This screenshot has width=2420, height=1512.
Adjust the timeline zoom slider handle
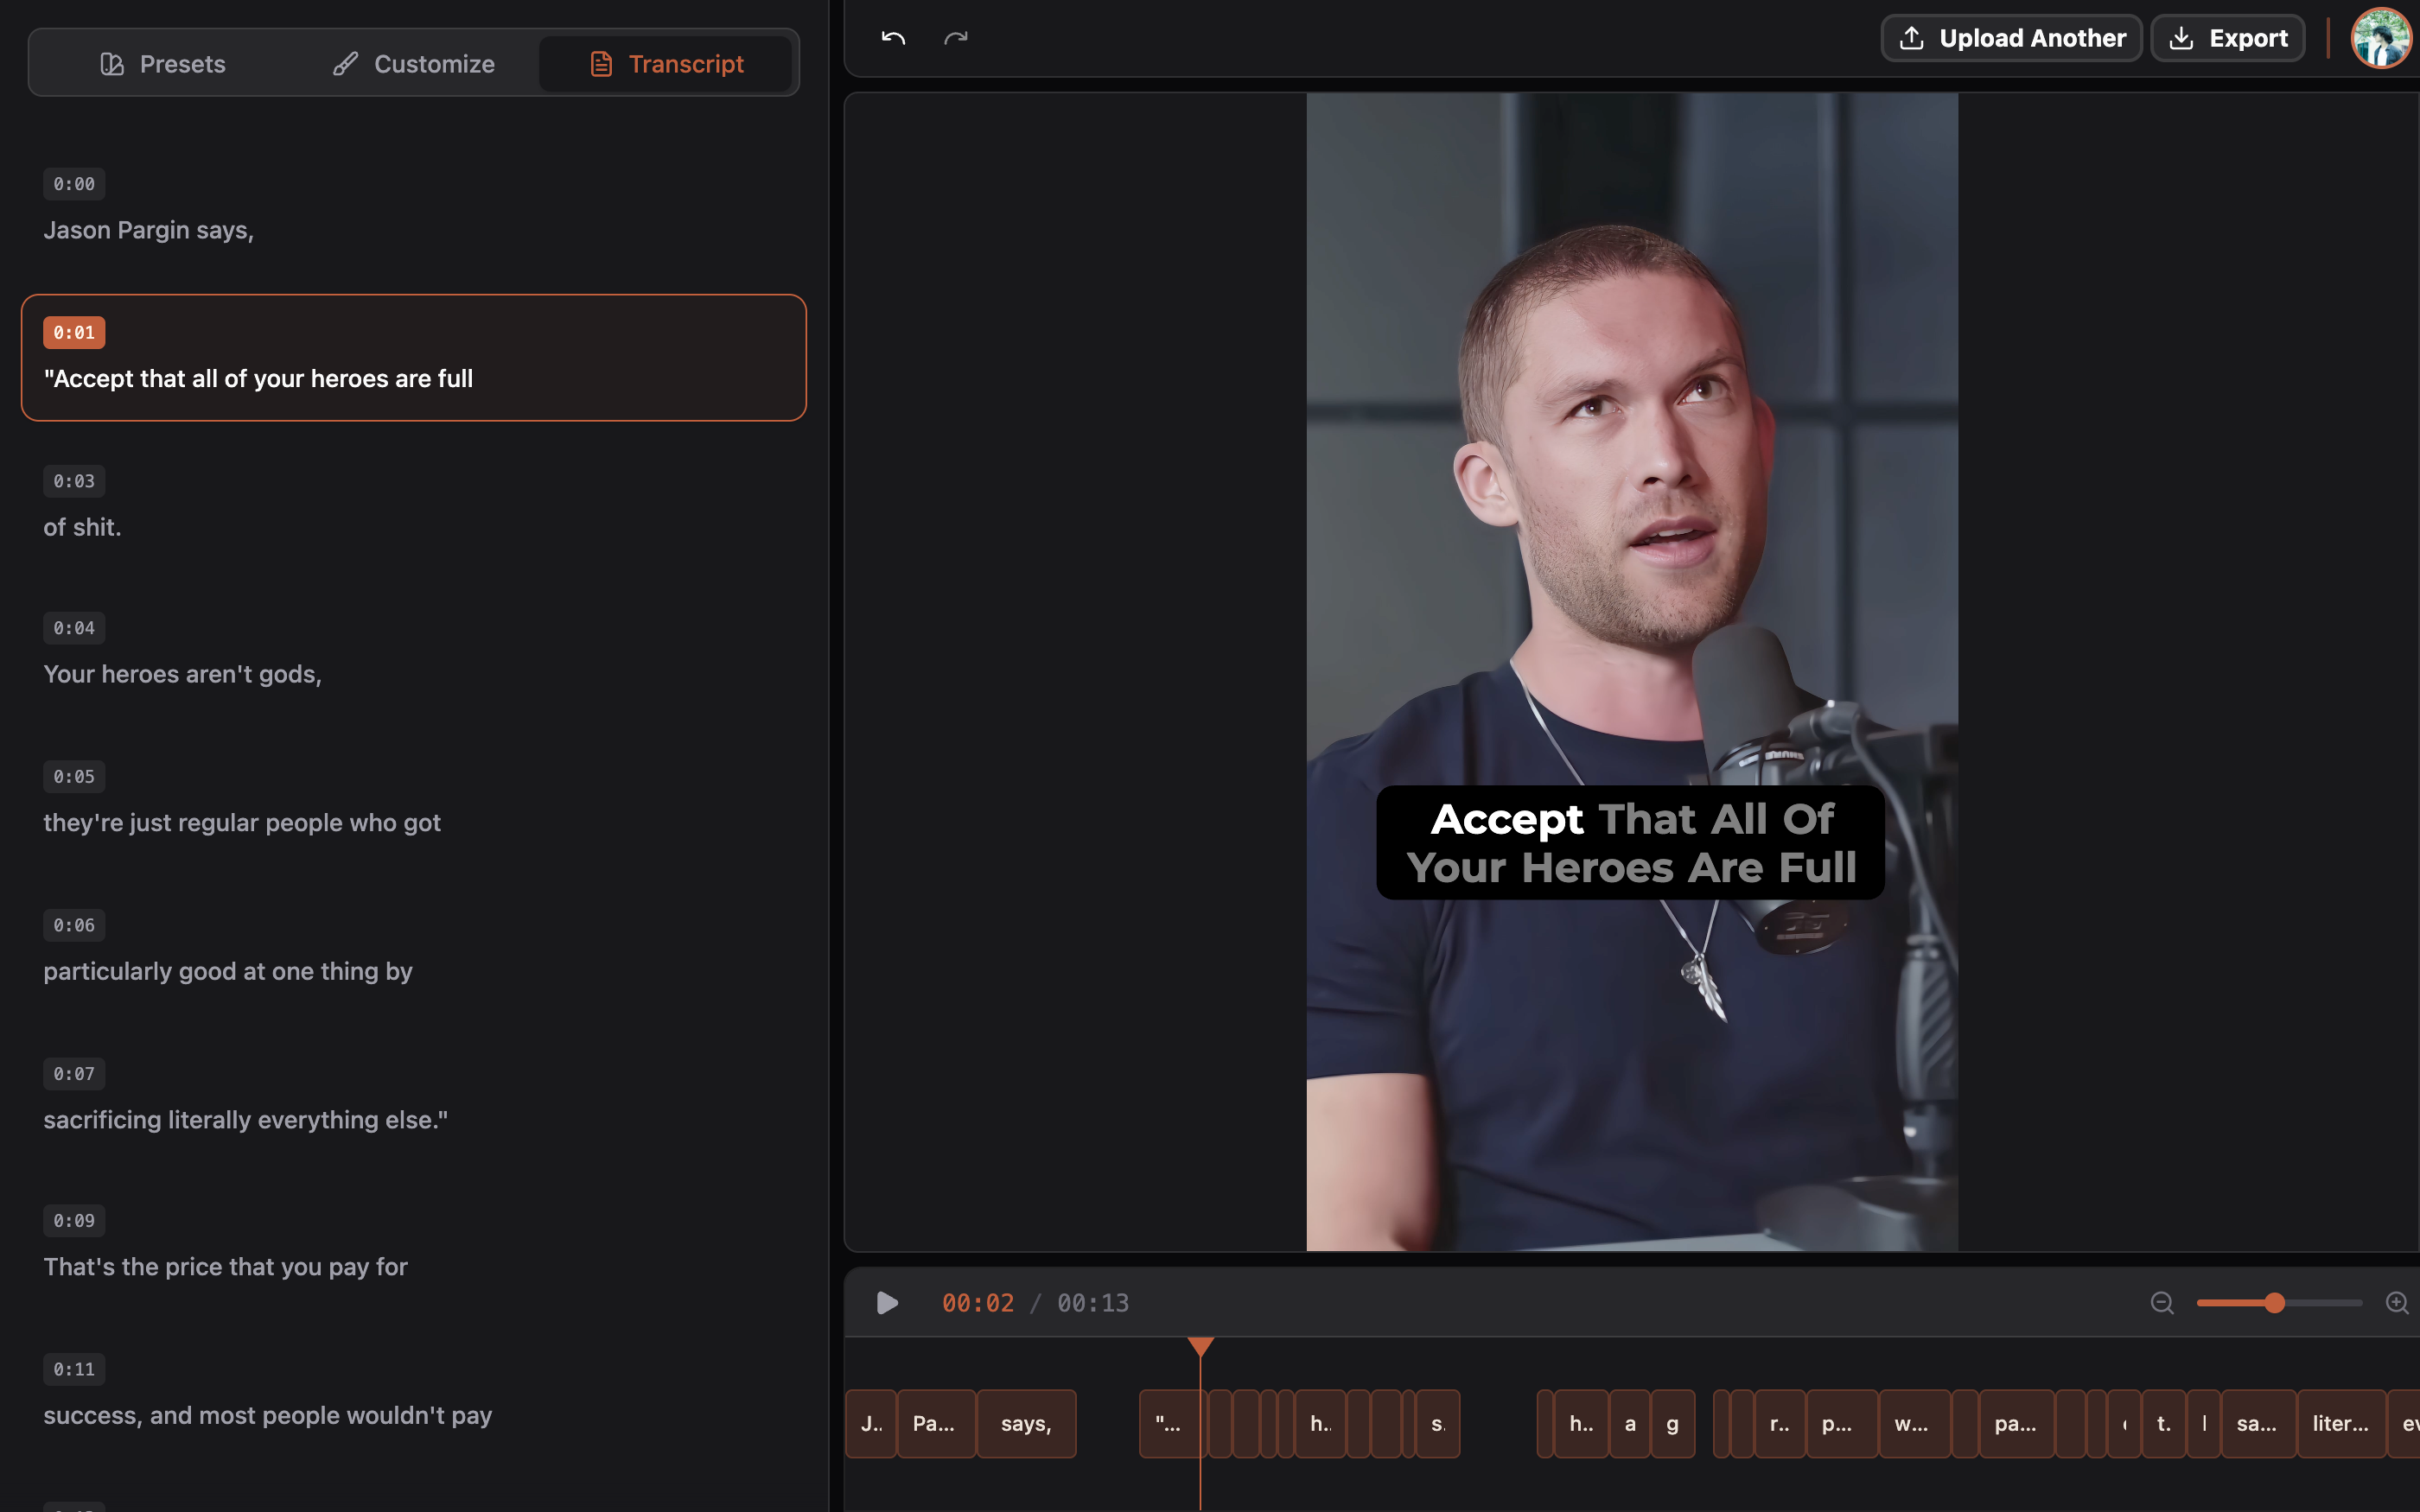[2274, 1303]
